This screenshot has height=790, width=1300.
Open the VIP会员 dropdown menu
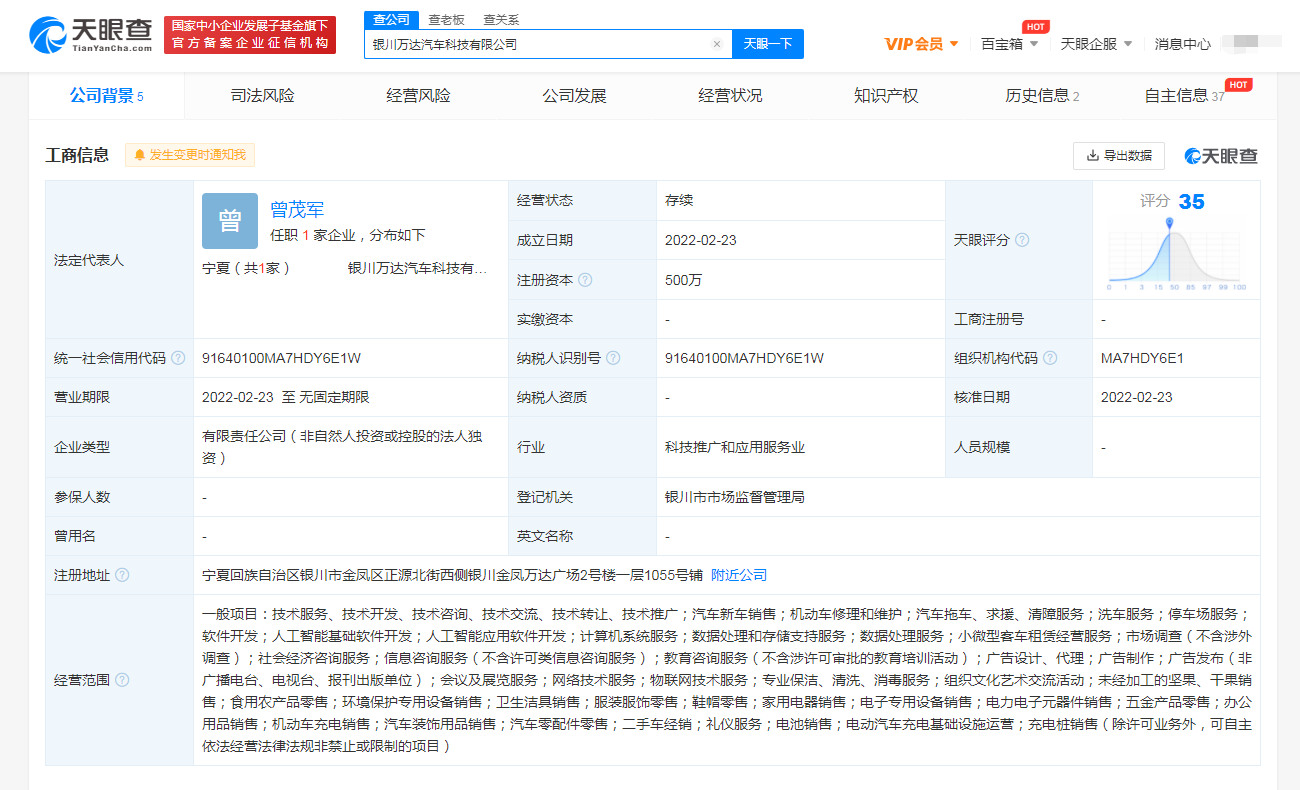coord(916,44)
